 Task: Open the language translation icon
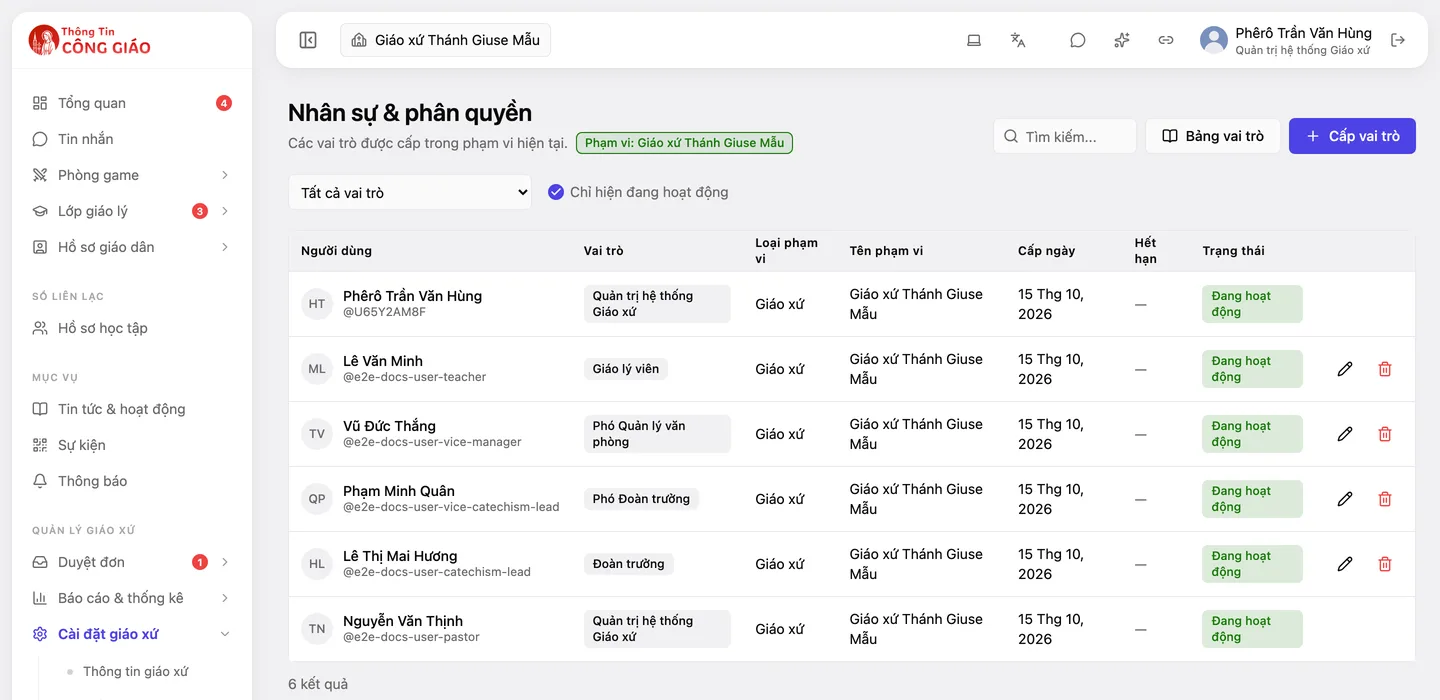click(1018, 40)
